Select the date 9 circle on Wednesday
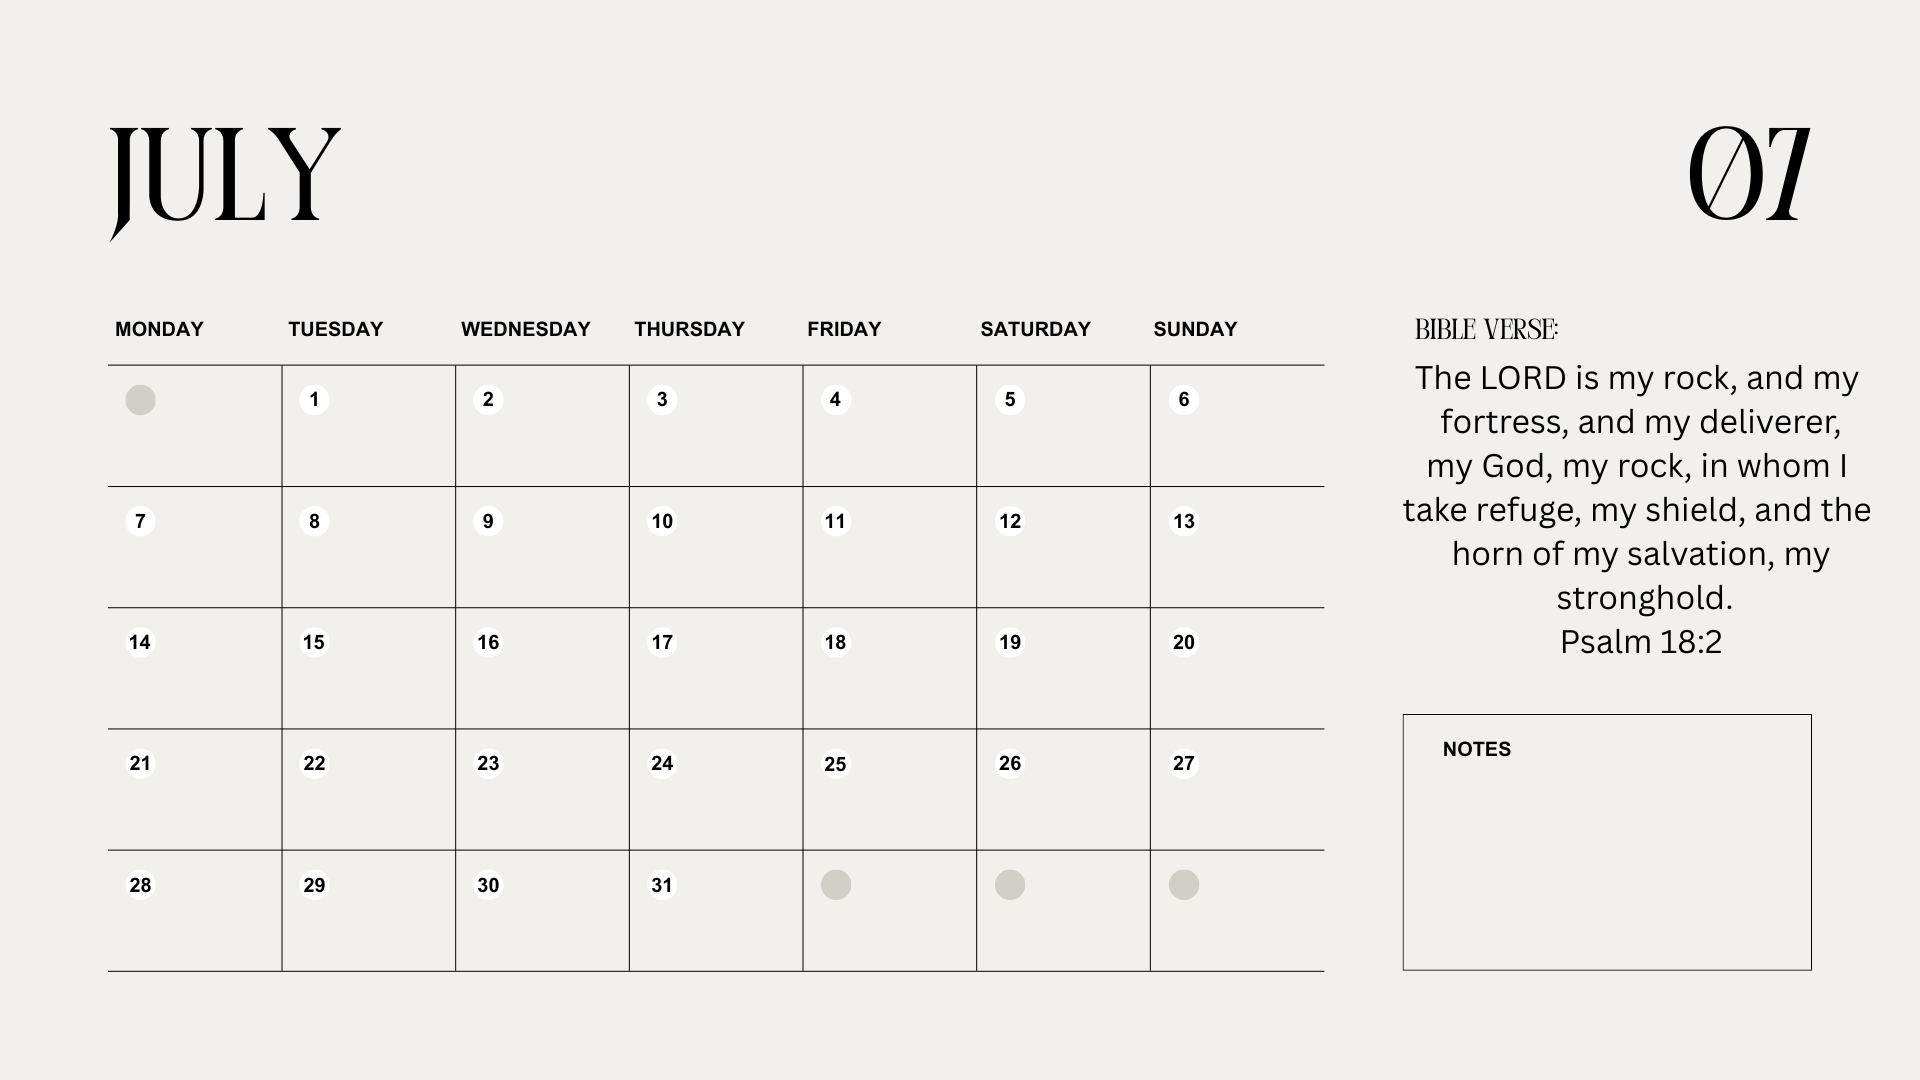 click(488, 521)
